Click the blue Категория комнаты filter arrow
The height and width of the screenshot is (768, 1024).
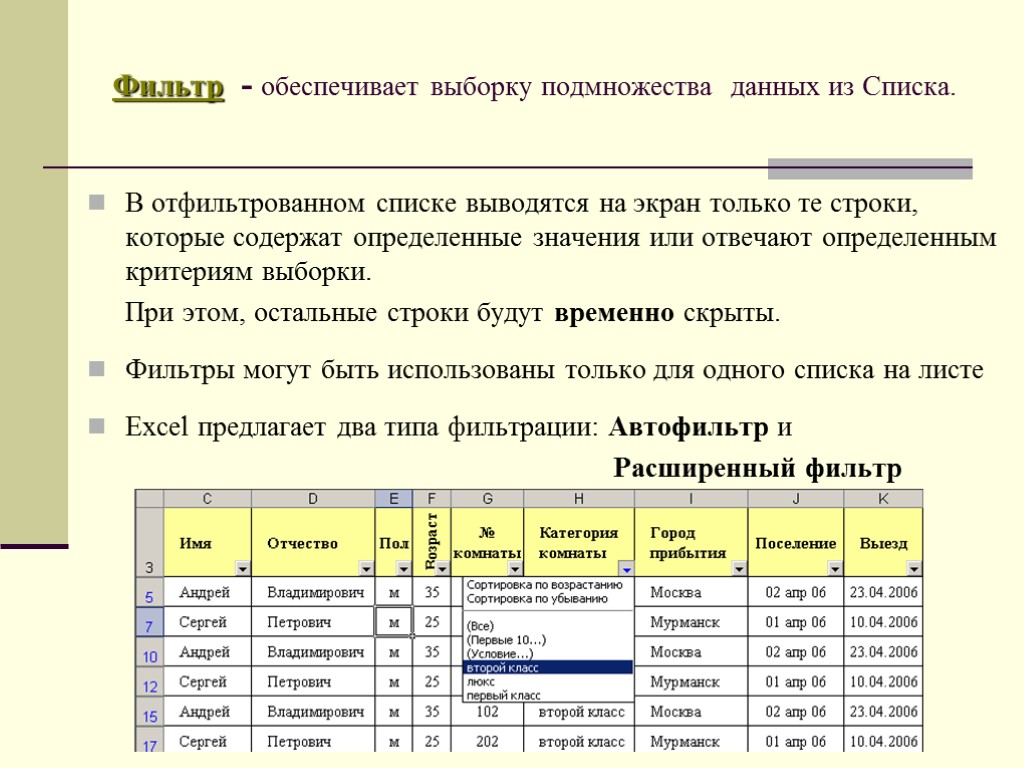click(626, 568)
